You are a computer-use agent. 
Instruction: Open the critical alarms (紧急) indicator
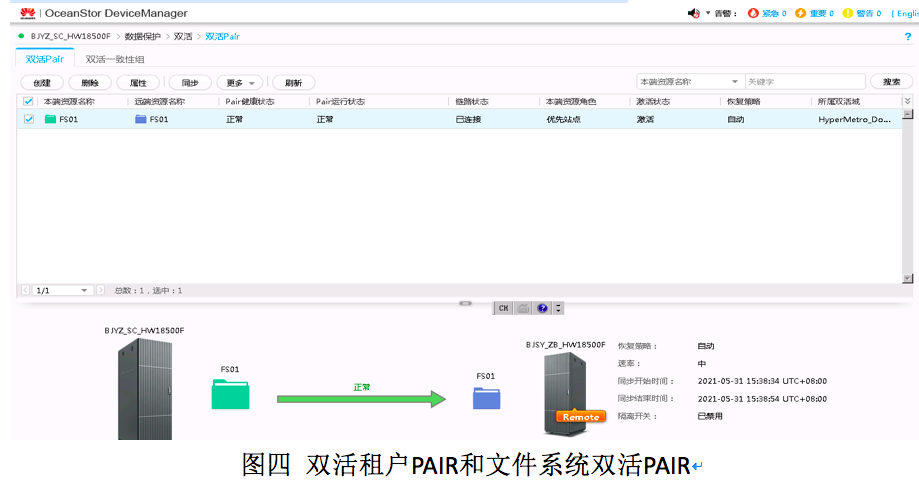(767, 13)
